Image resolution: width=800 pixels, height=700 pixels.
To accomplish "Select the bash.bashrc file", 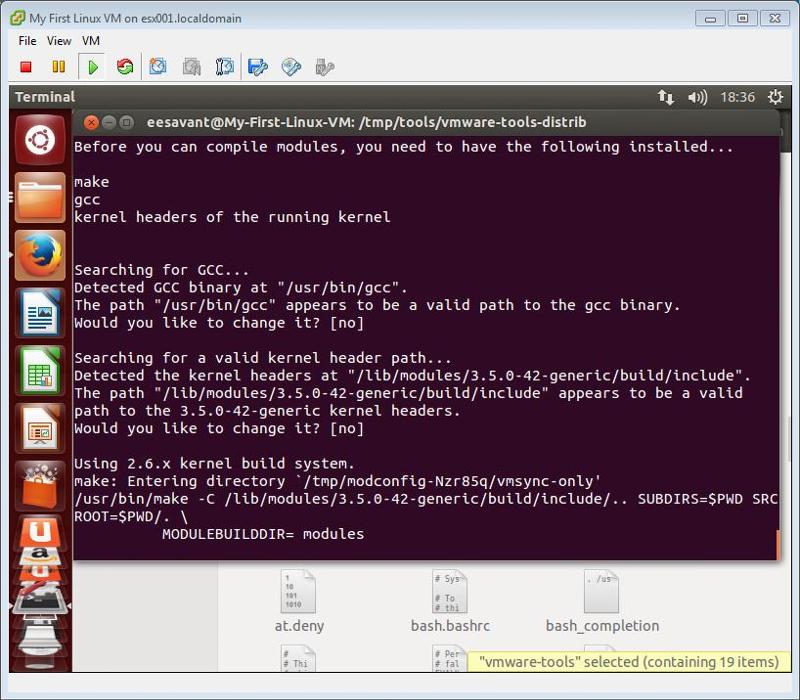I will [x=450, y=601].
